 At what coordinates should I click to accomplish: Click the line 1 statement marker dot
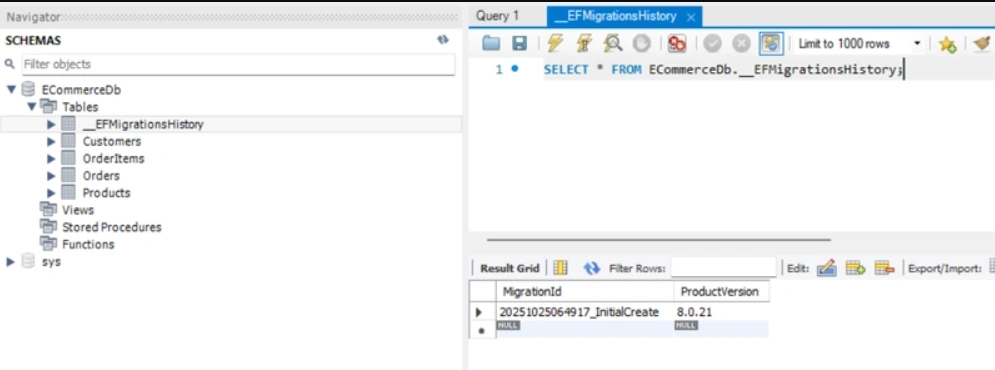515,69
